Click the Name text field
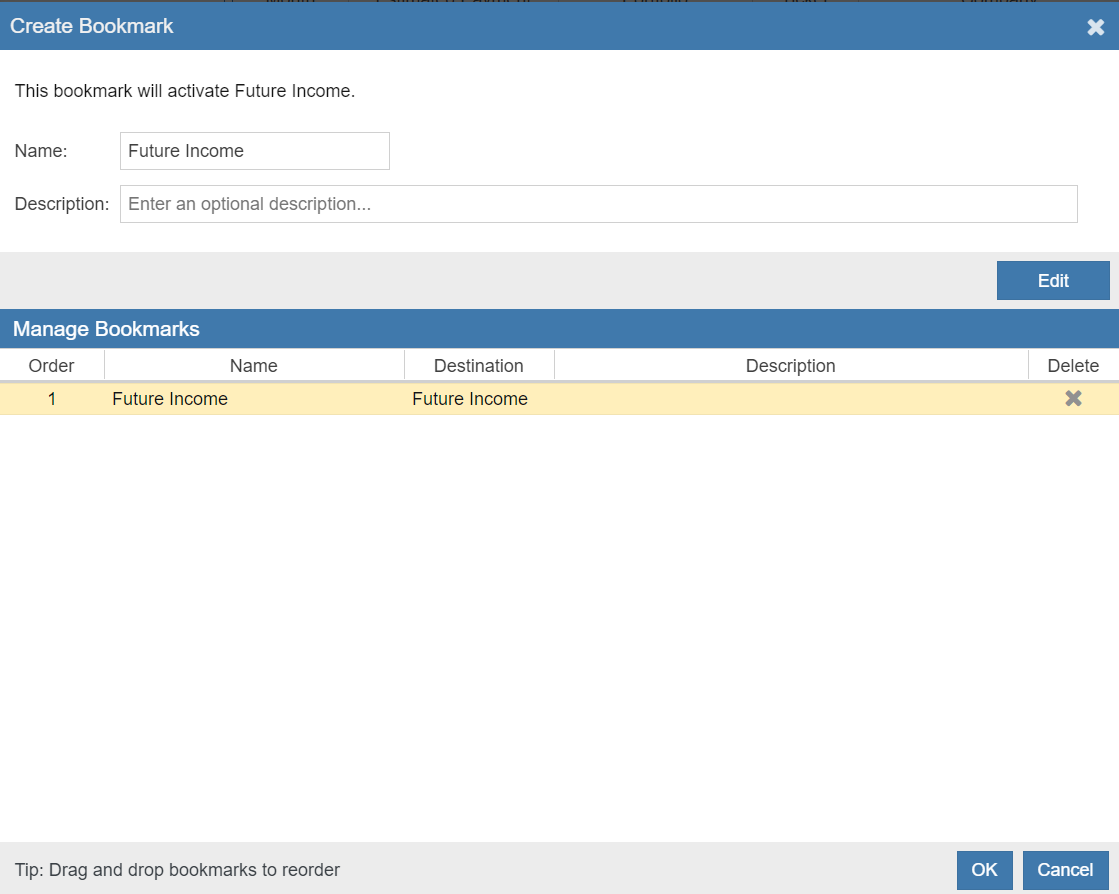Screen dimensions: 1119x894 click(254, 151)
